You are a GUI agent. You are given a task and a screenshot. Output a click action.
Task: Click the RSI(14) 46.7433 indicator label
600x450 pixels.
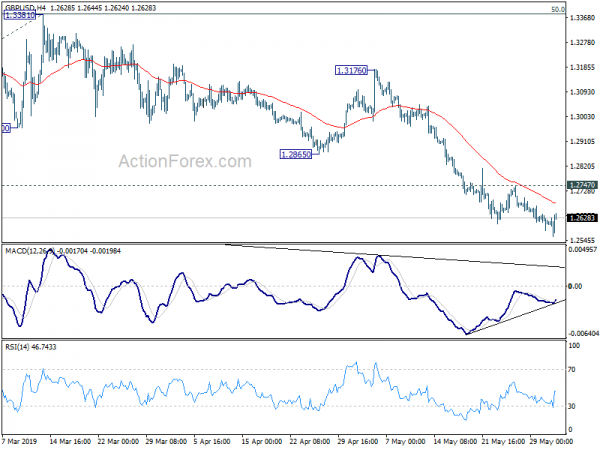tap(31, 347)
